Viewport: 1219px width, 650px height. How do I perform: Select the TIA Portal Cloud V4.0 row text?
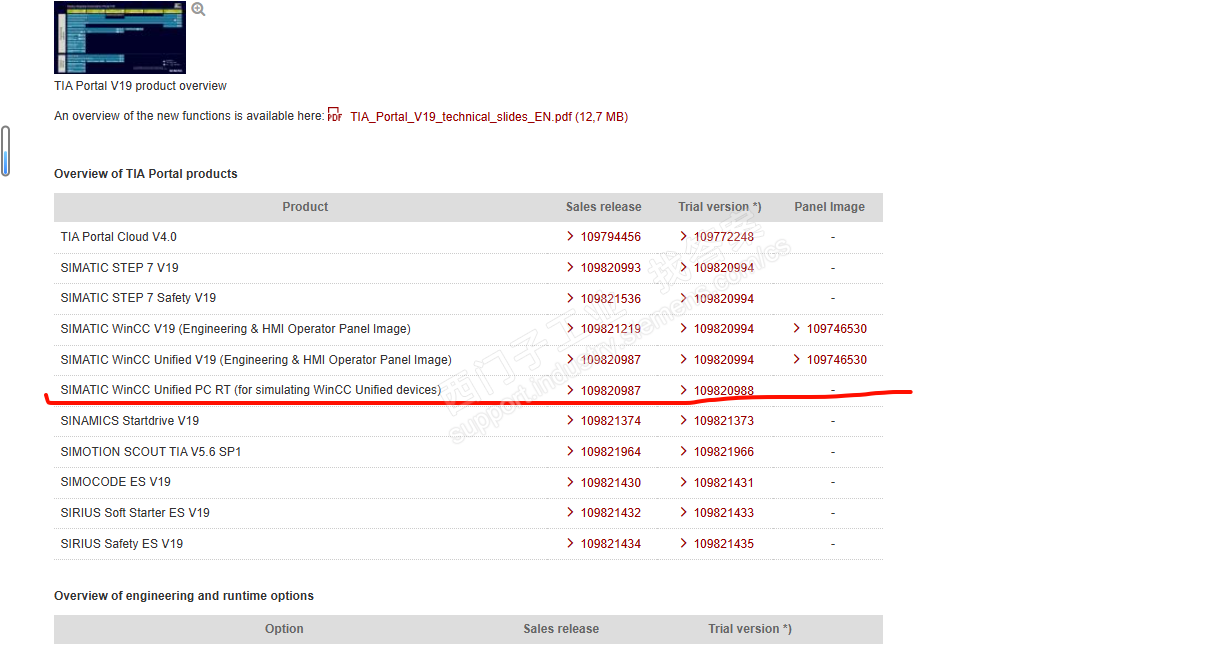119,237
